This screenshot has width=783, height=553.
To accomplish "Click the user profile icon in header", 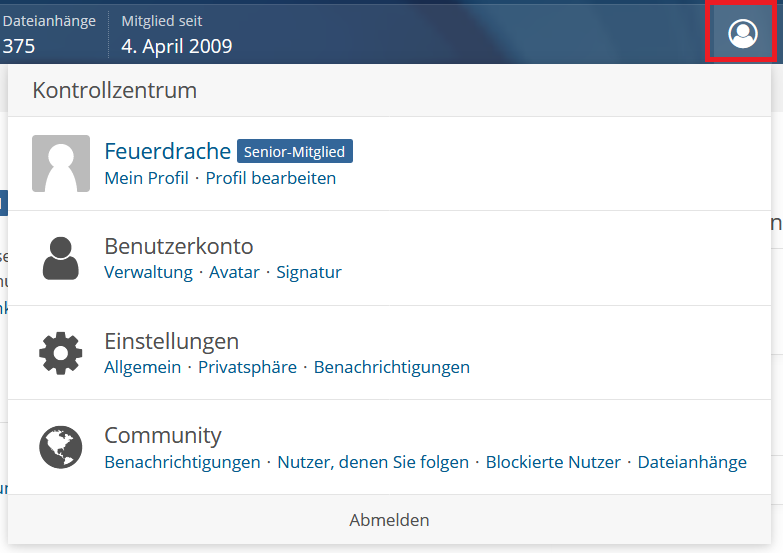I will click(x=742, y=34).
